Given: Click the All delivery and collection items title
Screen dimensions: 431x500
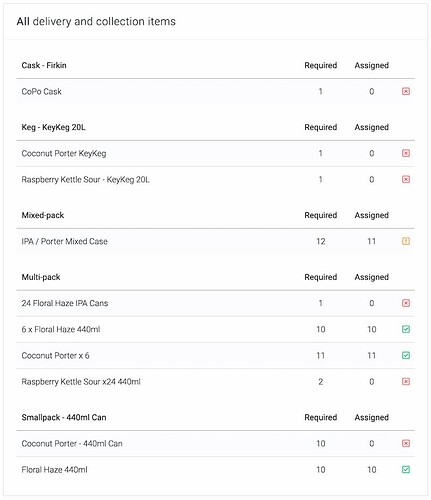Looking at the screenshot, I should tap(96, 21).
